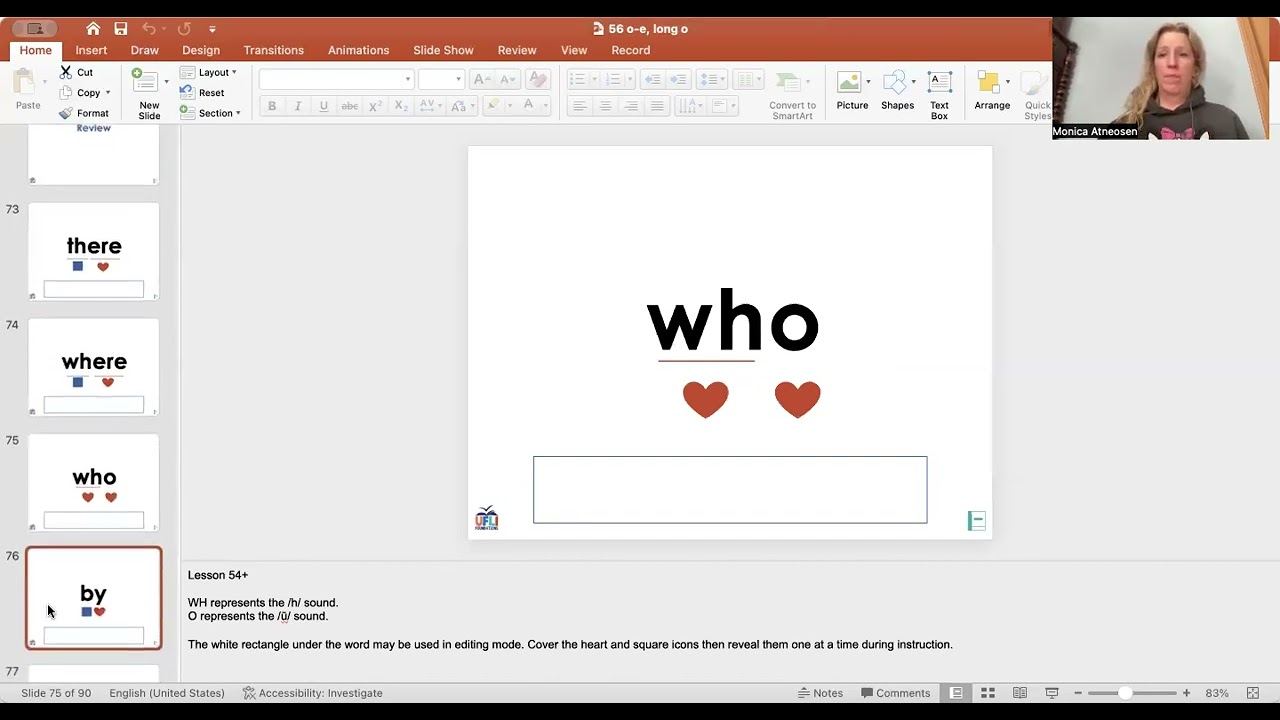Viewport: 1280px width, 720px height.
Task: Center the text
Action: pyautogui.click(x=605, y=106)
